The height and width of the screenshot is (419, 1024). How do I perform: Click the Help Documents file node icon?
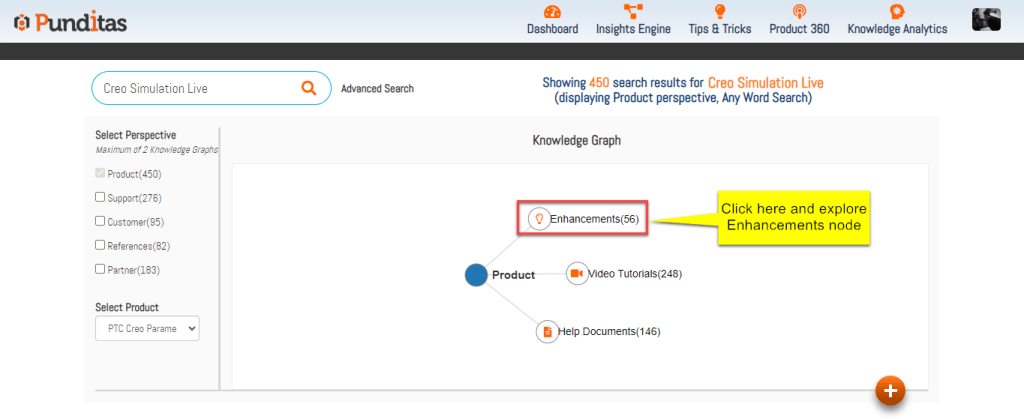click(x=547, y=331)
